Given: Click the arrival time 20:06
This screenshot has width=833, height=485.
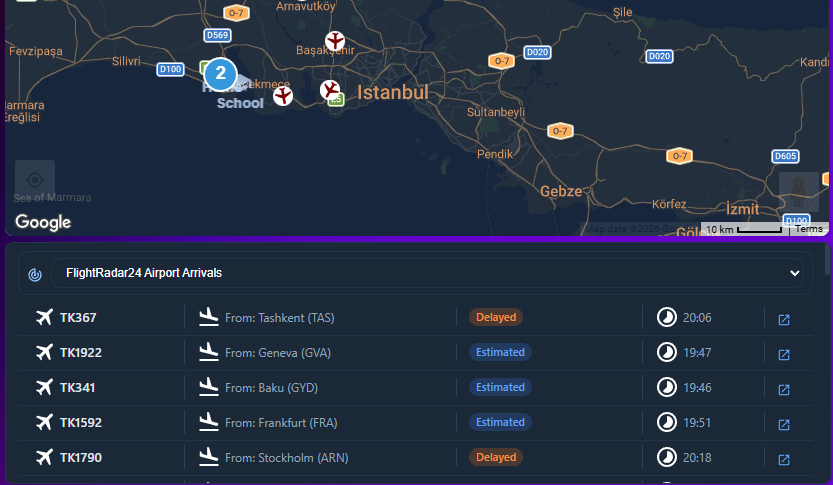Looking at the screenshot, I should (697, 318).
